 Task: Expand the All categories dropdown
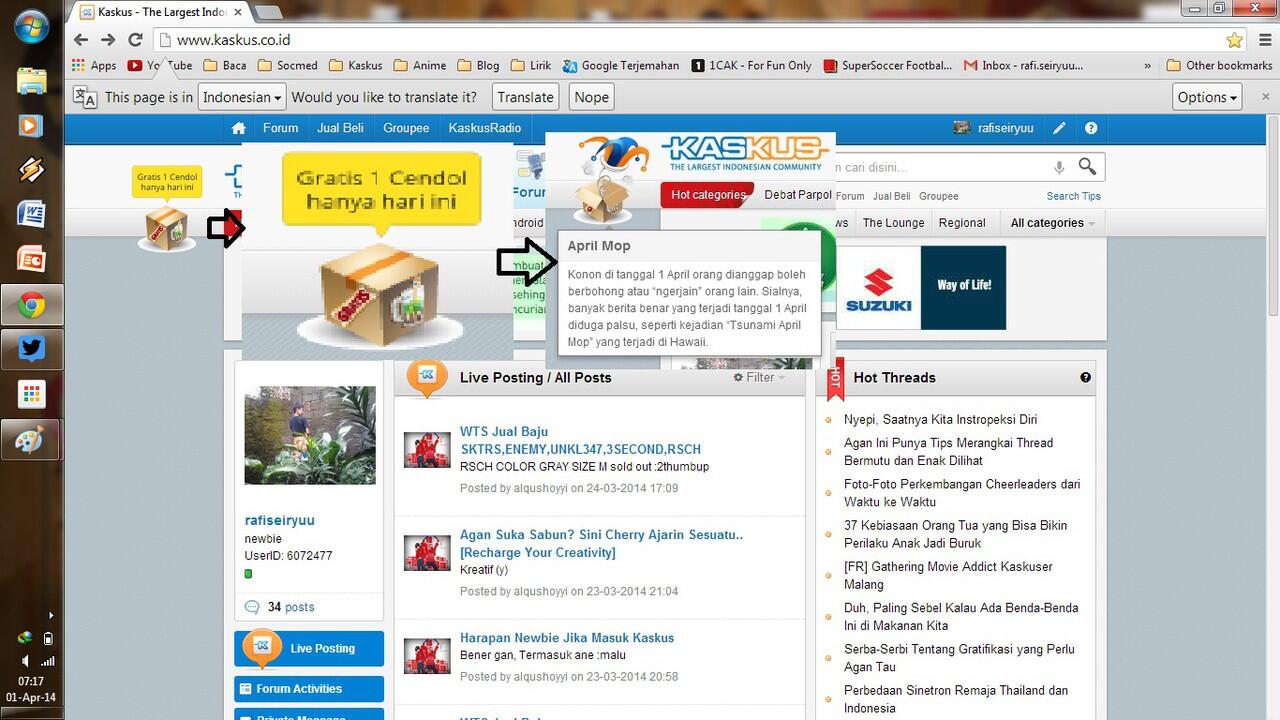[x=1052, y=223]
